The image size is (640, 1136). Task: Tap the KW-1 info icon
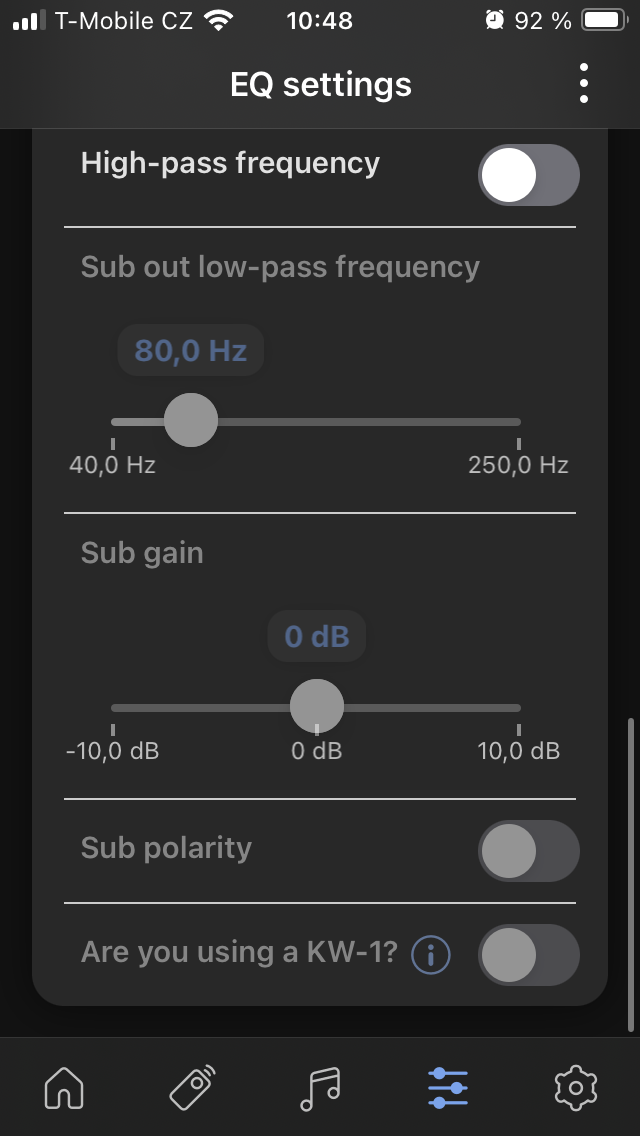(431, 955)
